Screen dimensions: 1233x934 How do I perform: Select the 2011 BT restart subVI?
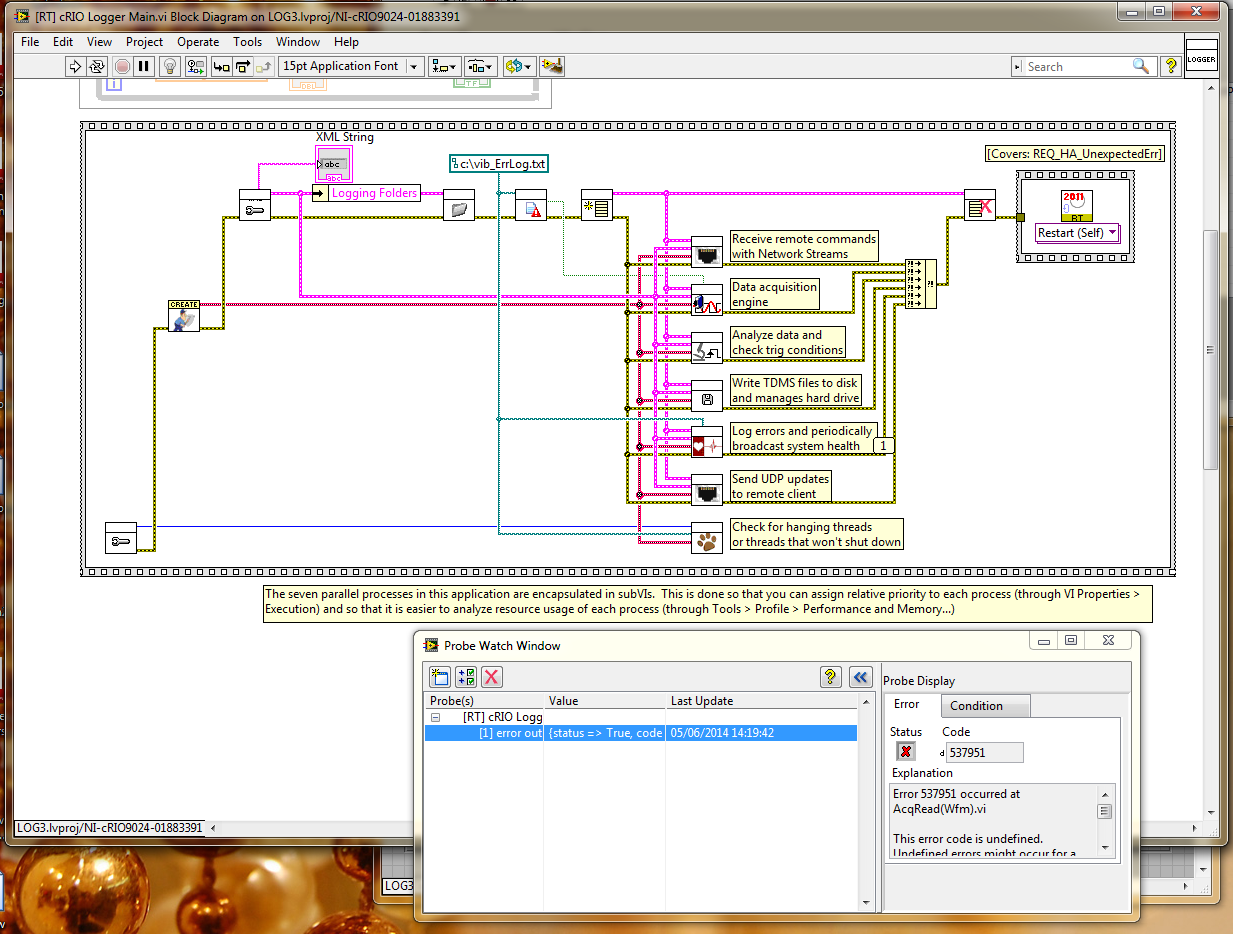1076,204
